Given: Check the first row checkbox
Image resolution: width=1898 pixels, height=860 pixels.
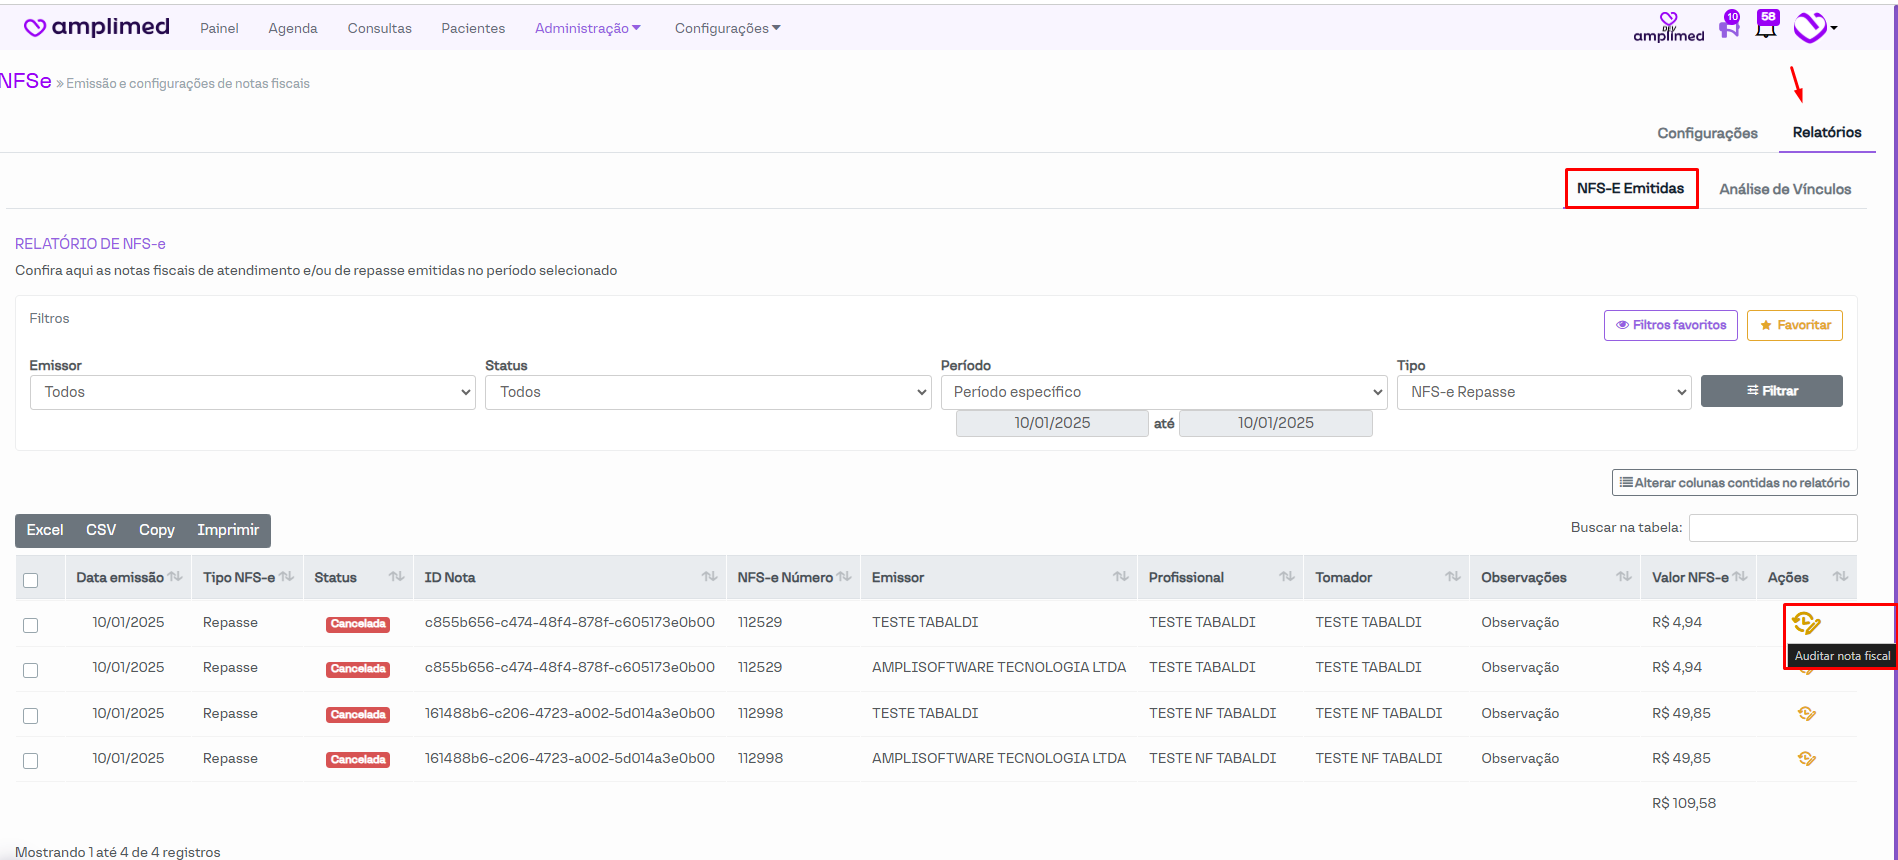Looking at the screenshot, I should (31, 625).
